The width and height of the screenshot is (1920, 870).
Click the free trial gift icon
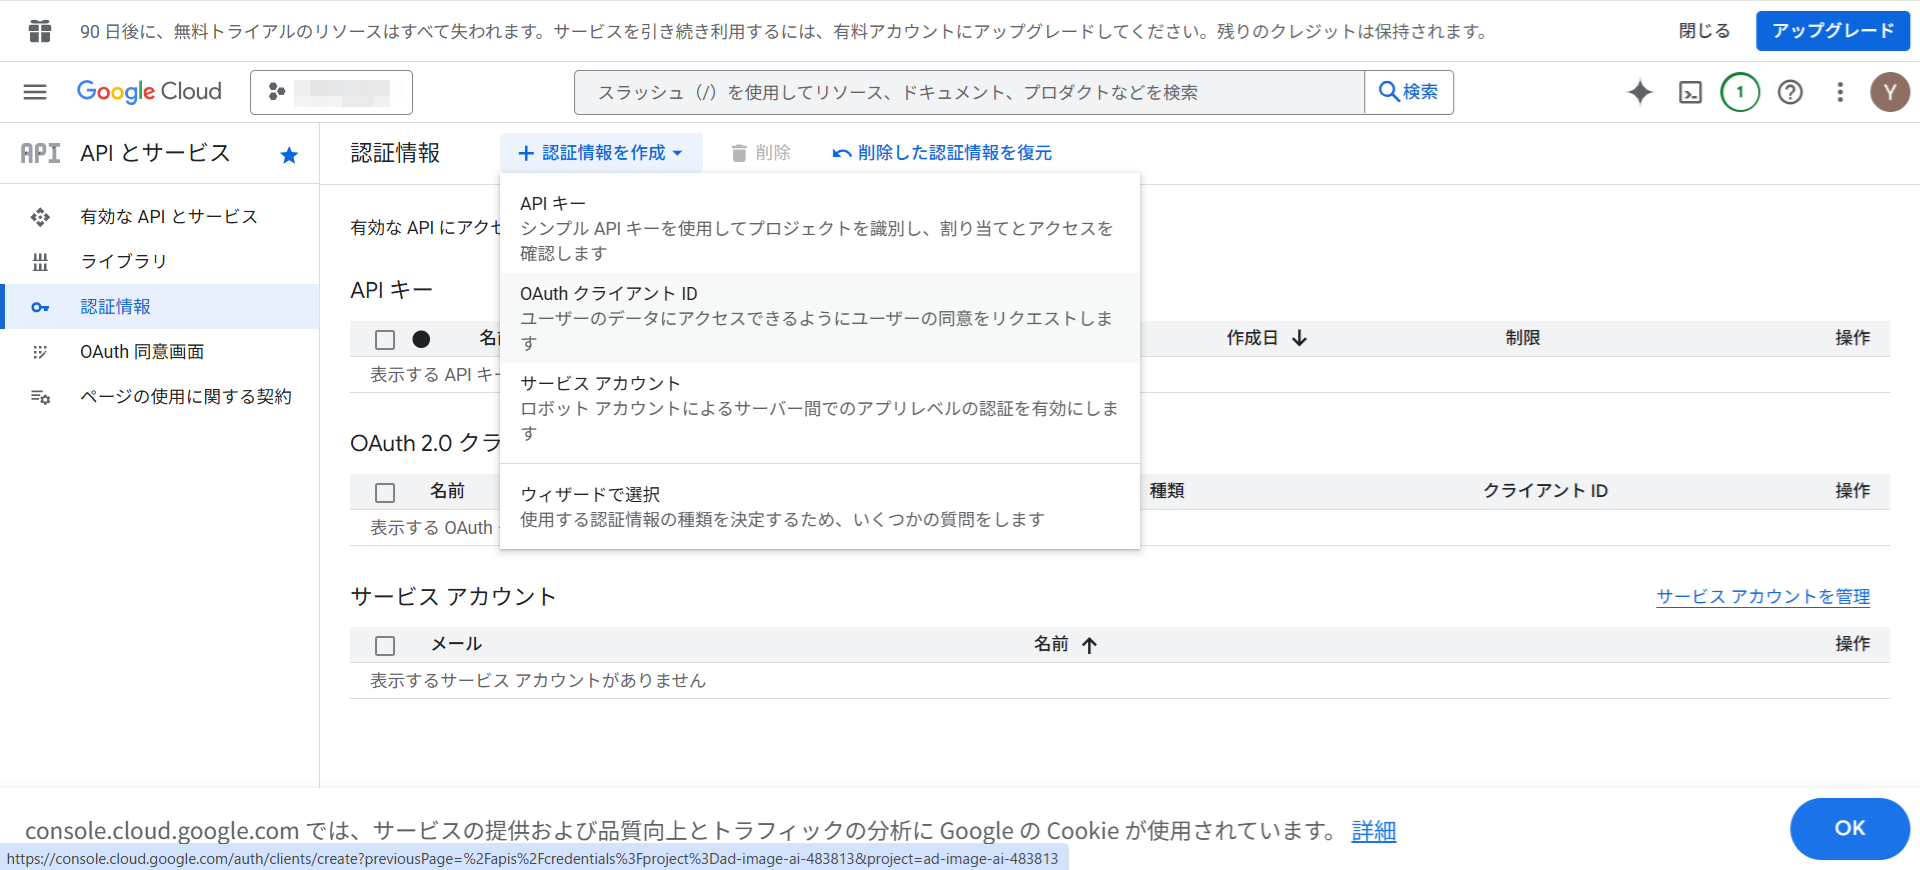pyautogui.click(x=40, y=31)
